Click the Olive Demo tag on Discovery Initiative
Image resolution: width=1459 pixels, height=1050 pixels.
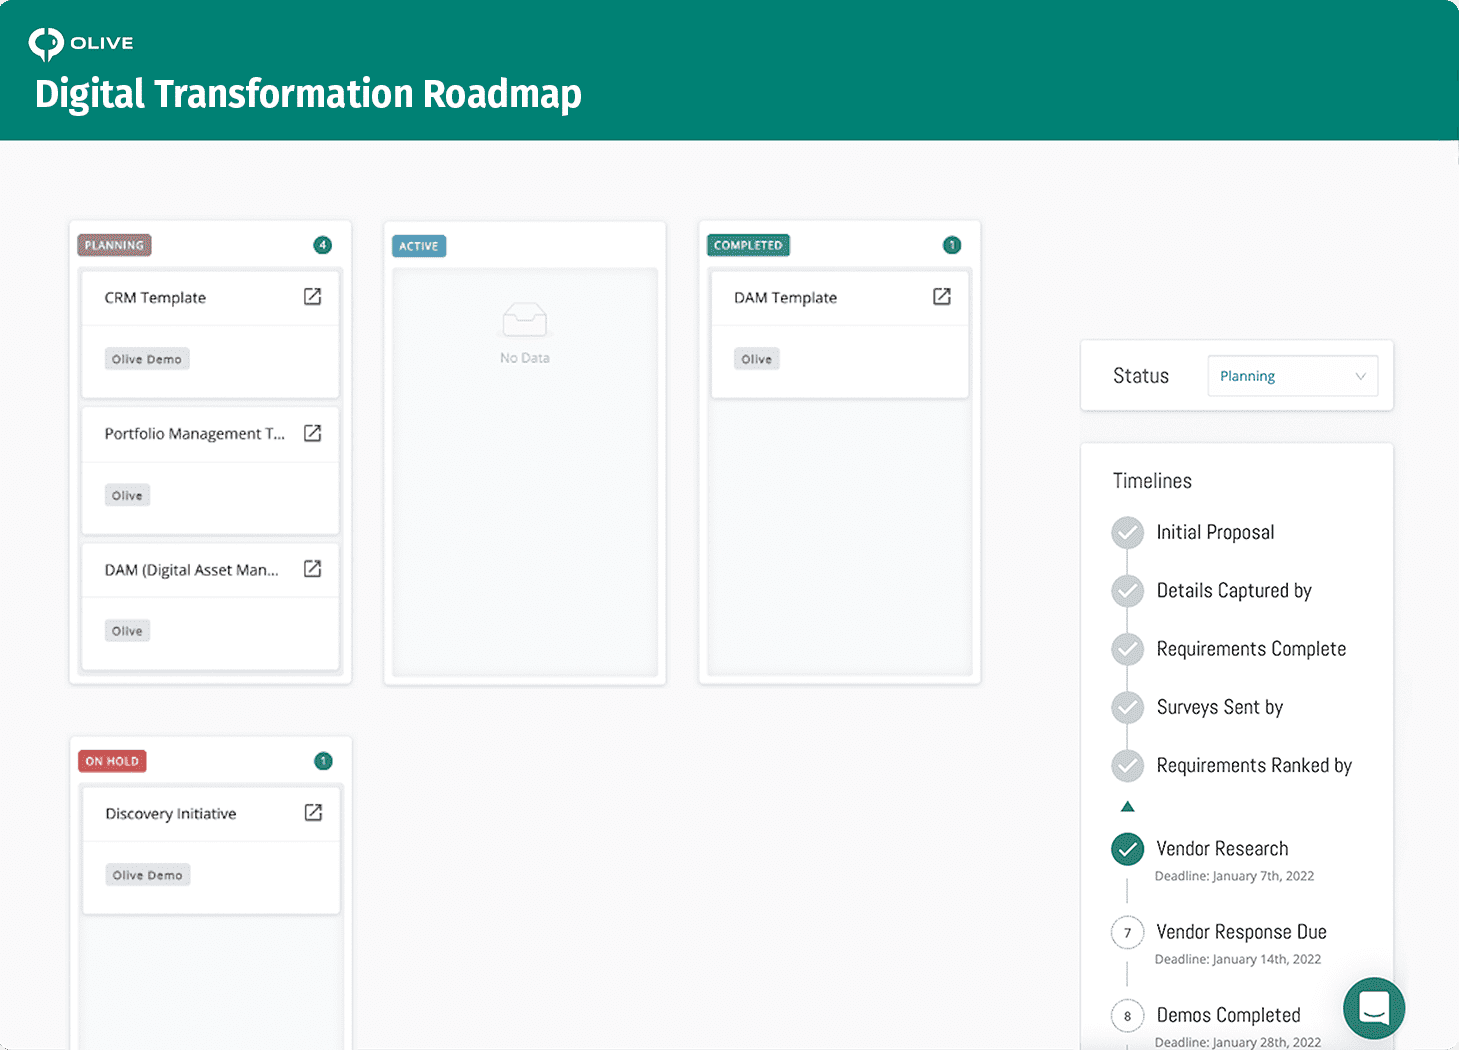[147, 874]
